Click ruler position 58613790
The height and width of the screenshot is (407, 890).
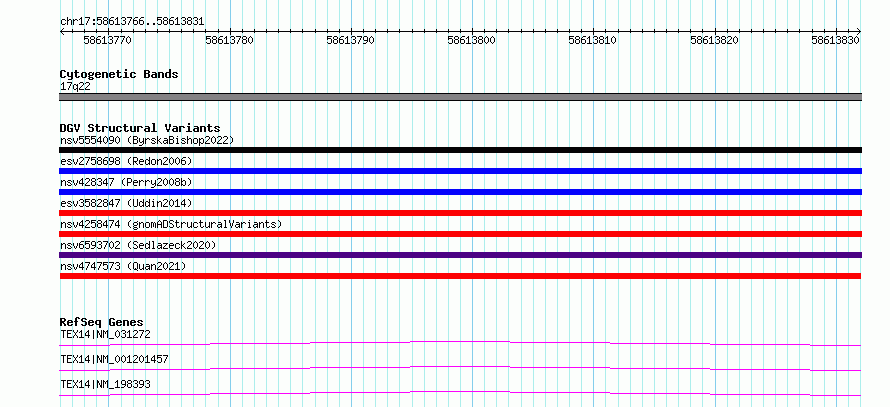pos(350,41)
